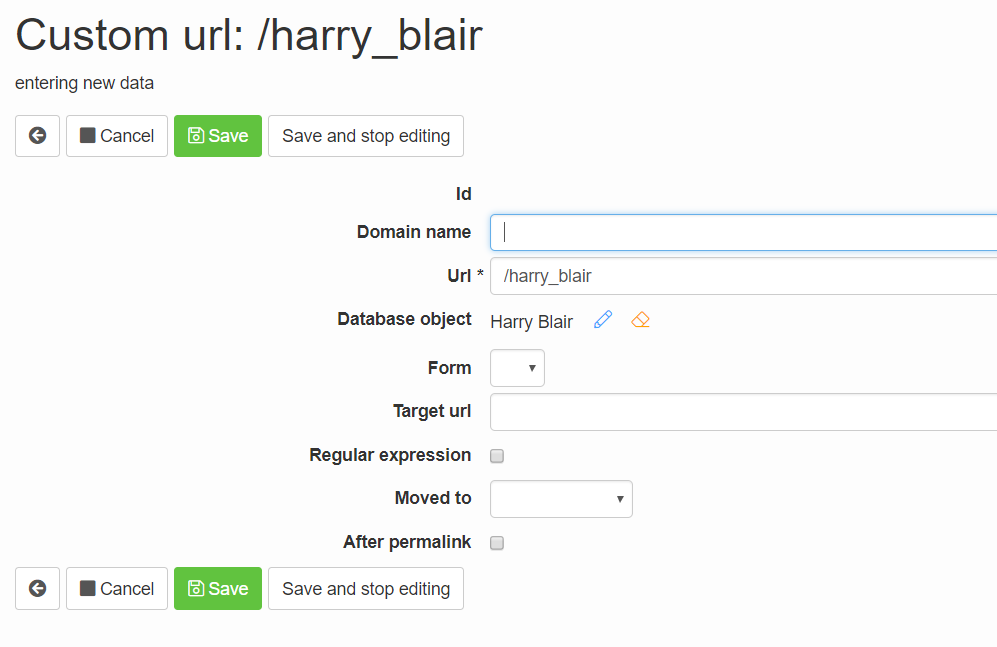Click the bottom Save and stop editing button
The image size is (997, 647).
tap(365, 588)
